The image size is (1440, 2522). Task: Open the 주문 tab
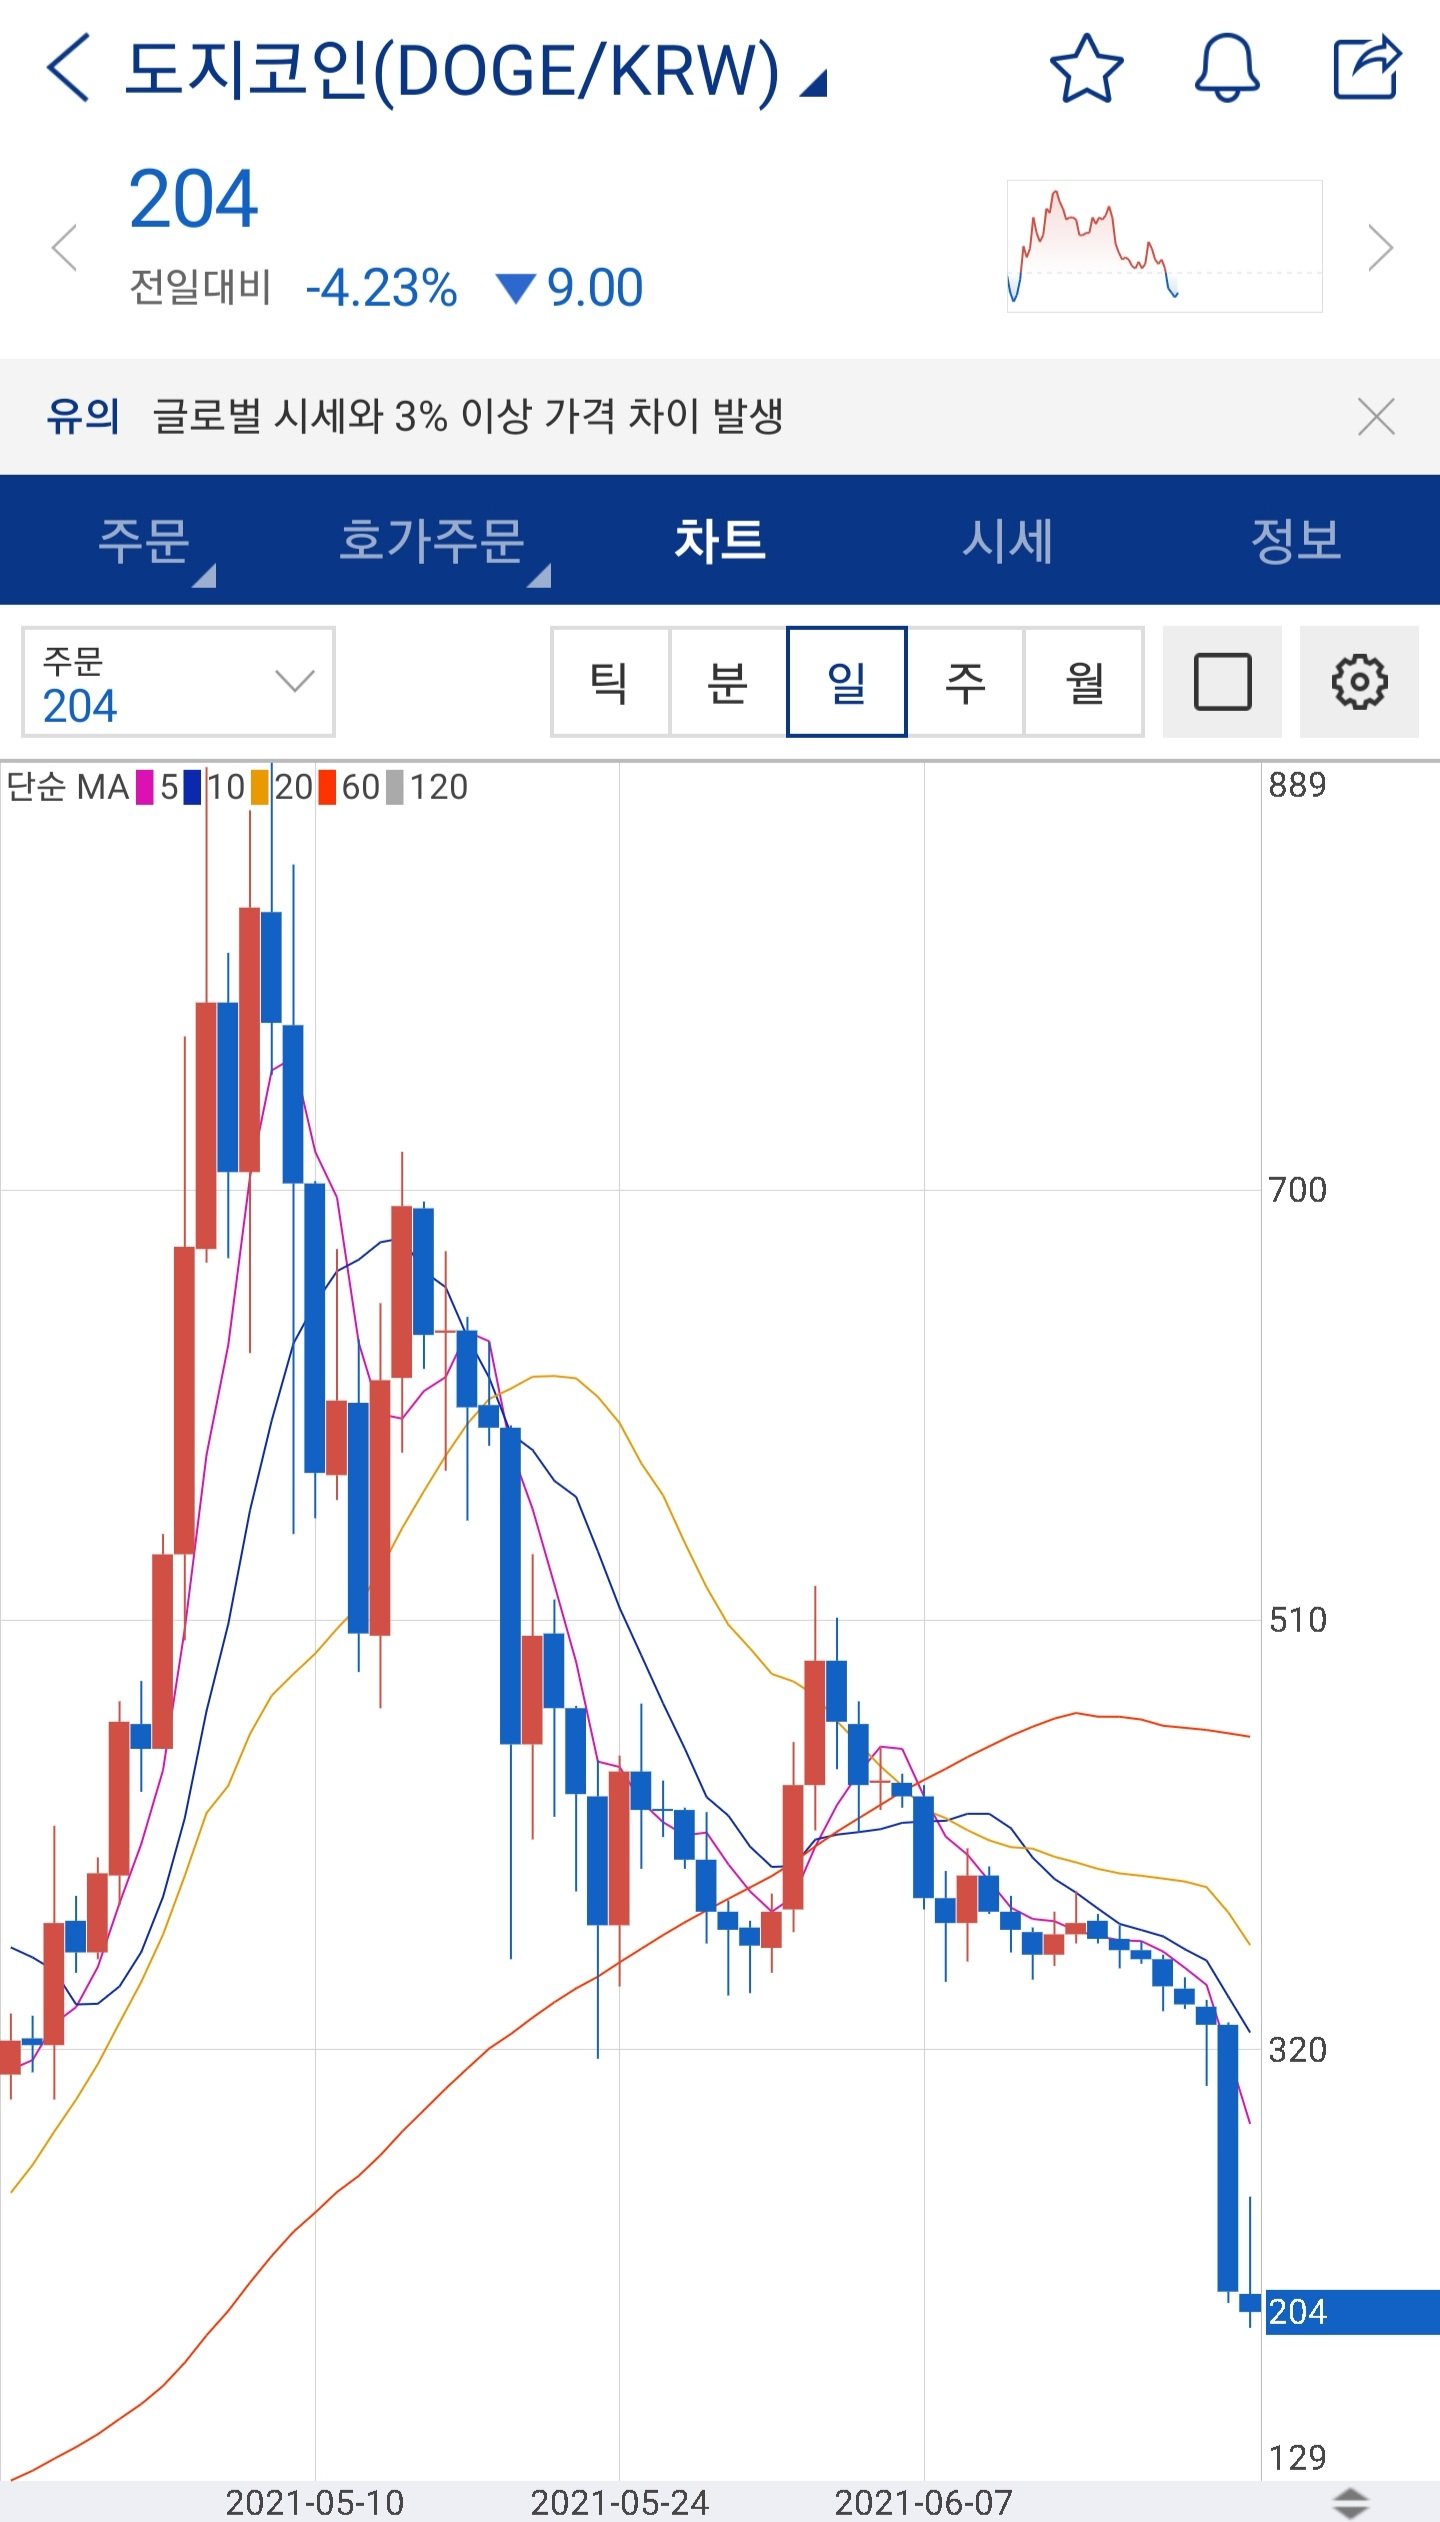144,540
